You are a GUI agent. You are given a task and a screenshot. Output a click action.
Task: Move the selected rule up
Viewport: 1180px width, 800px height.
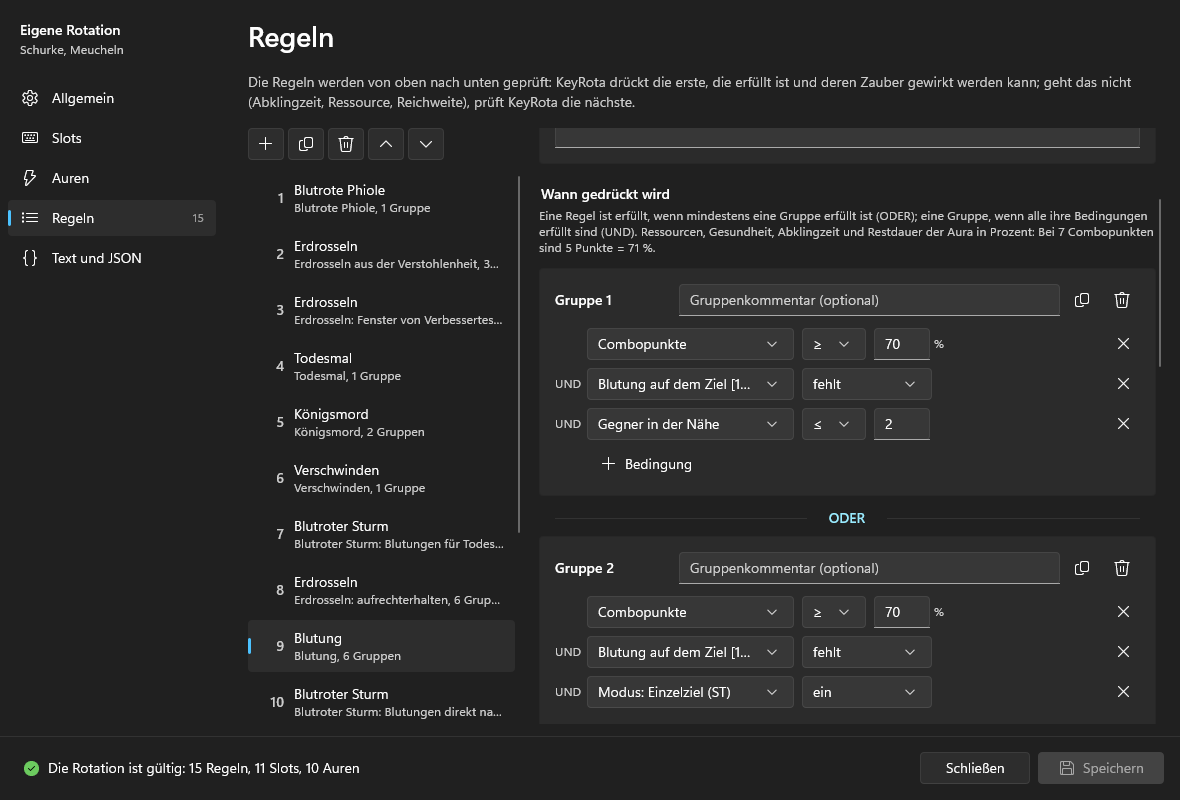pos(385,144)
